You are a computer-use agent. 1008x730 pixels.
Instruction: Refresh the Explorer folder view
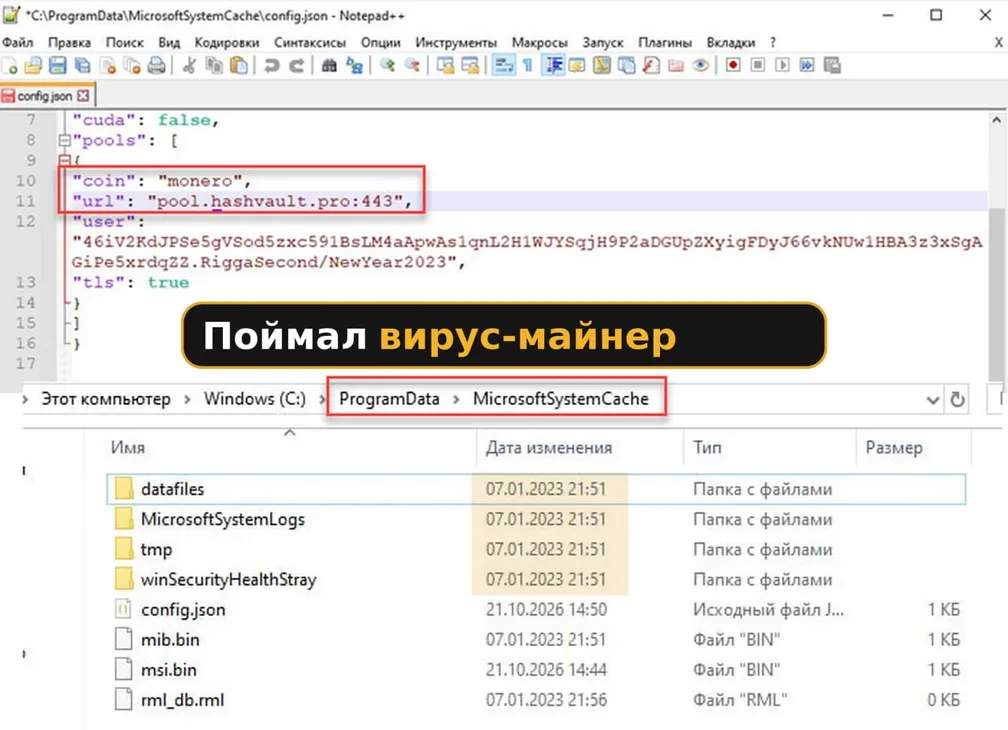[957, 400]
